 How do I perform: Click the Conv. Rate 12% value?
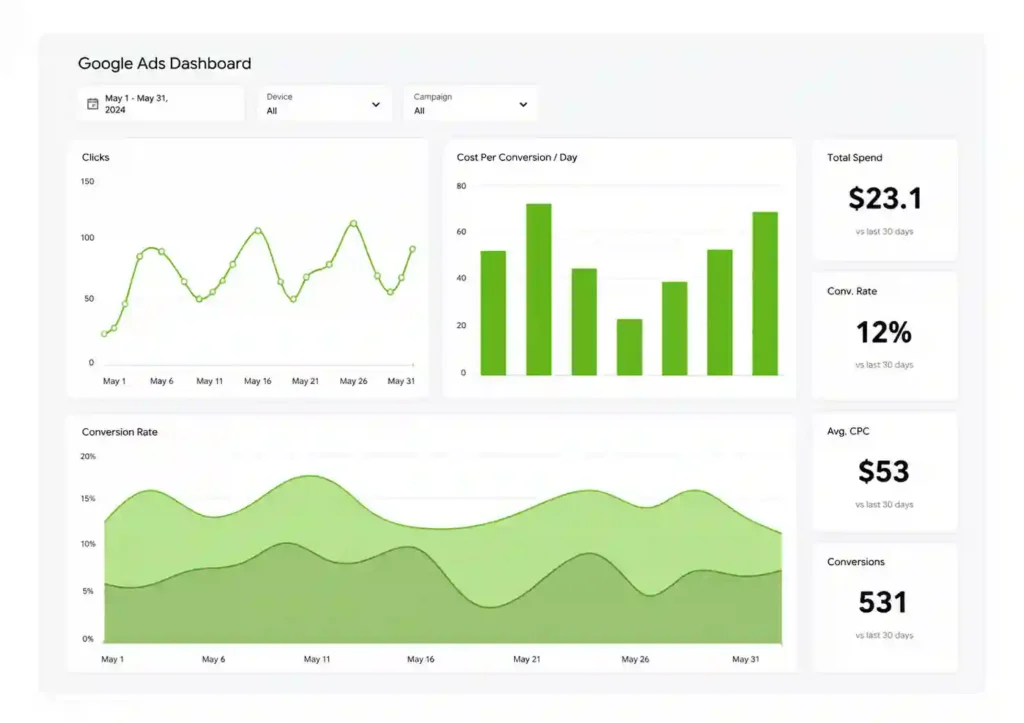[x=884, y=332]
